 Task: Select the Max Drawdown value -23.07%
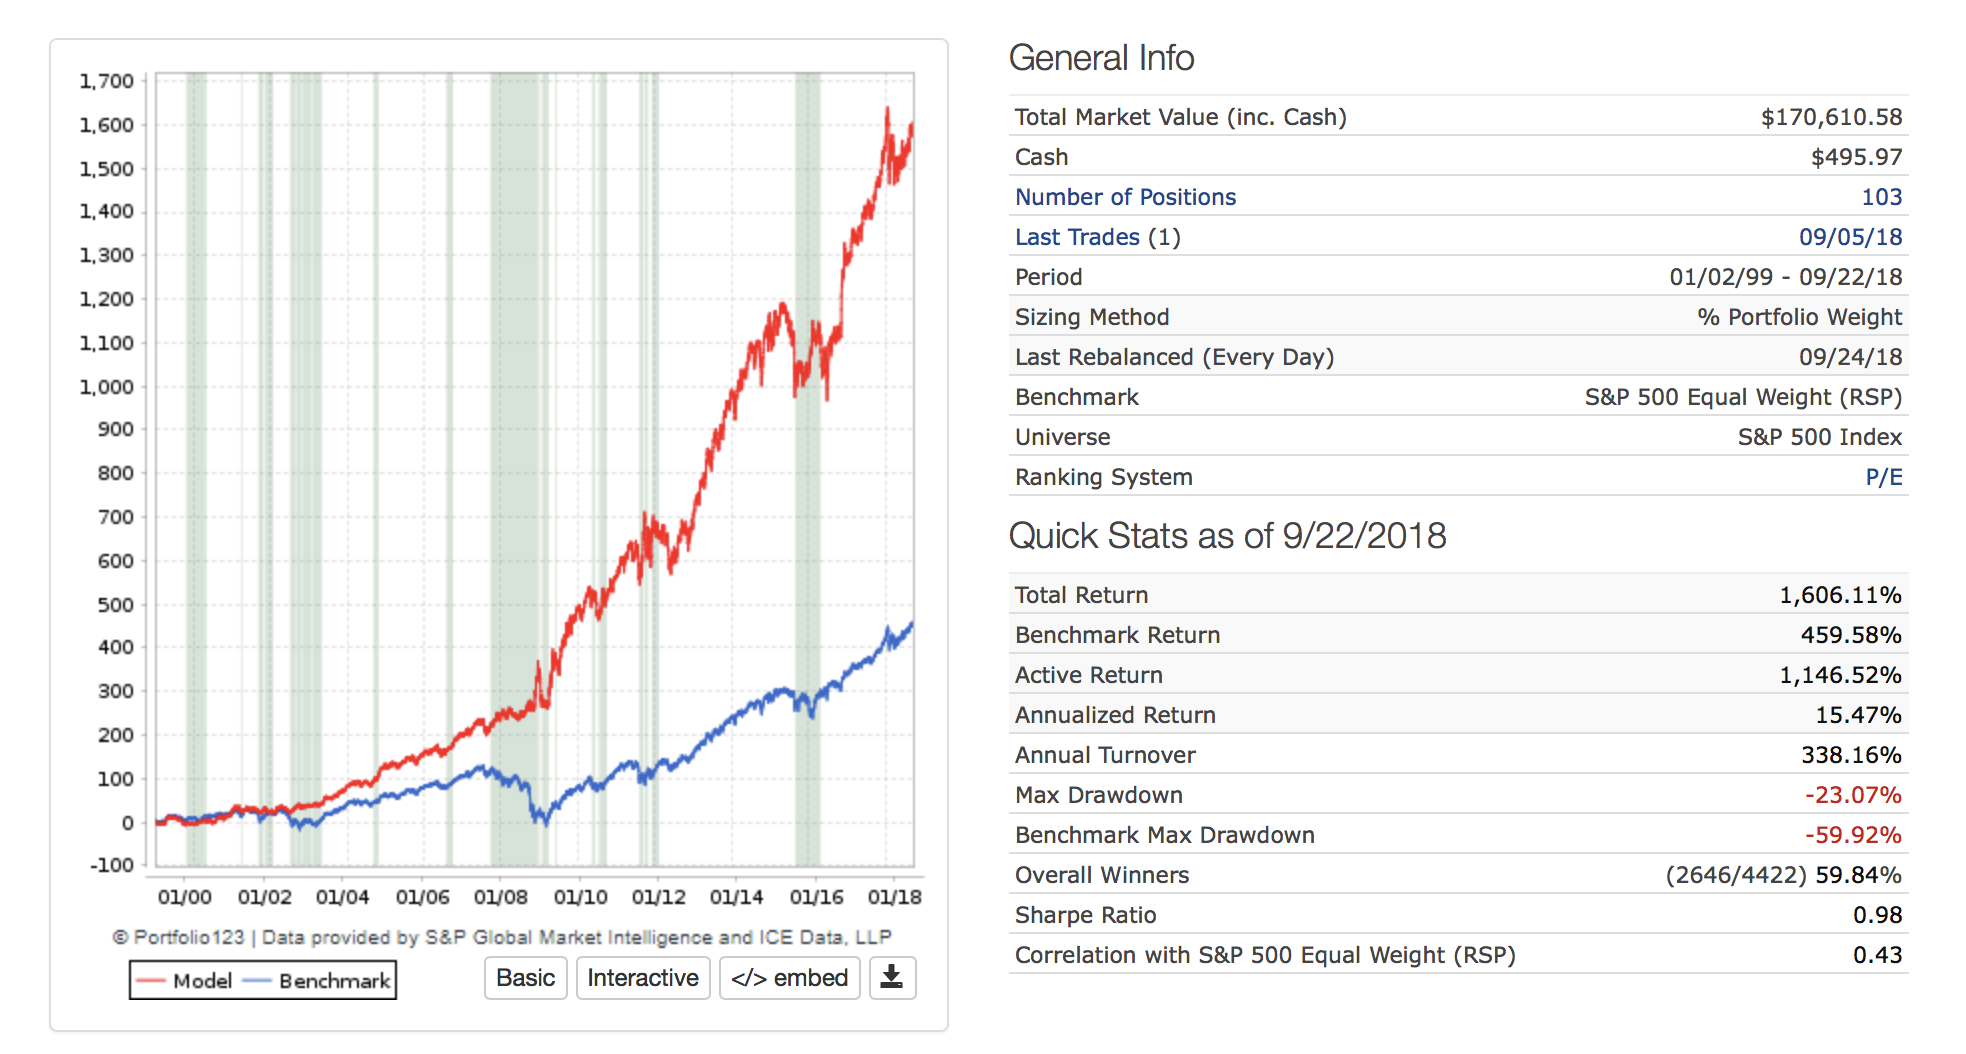1852,795
